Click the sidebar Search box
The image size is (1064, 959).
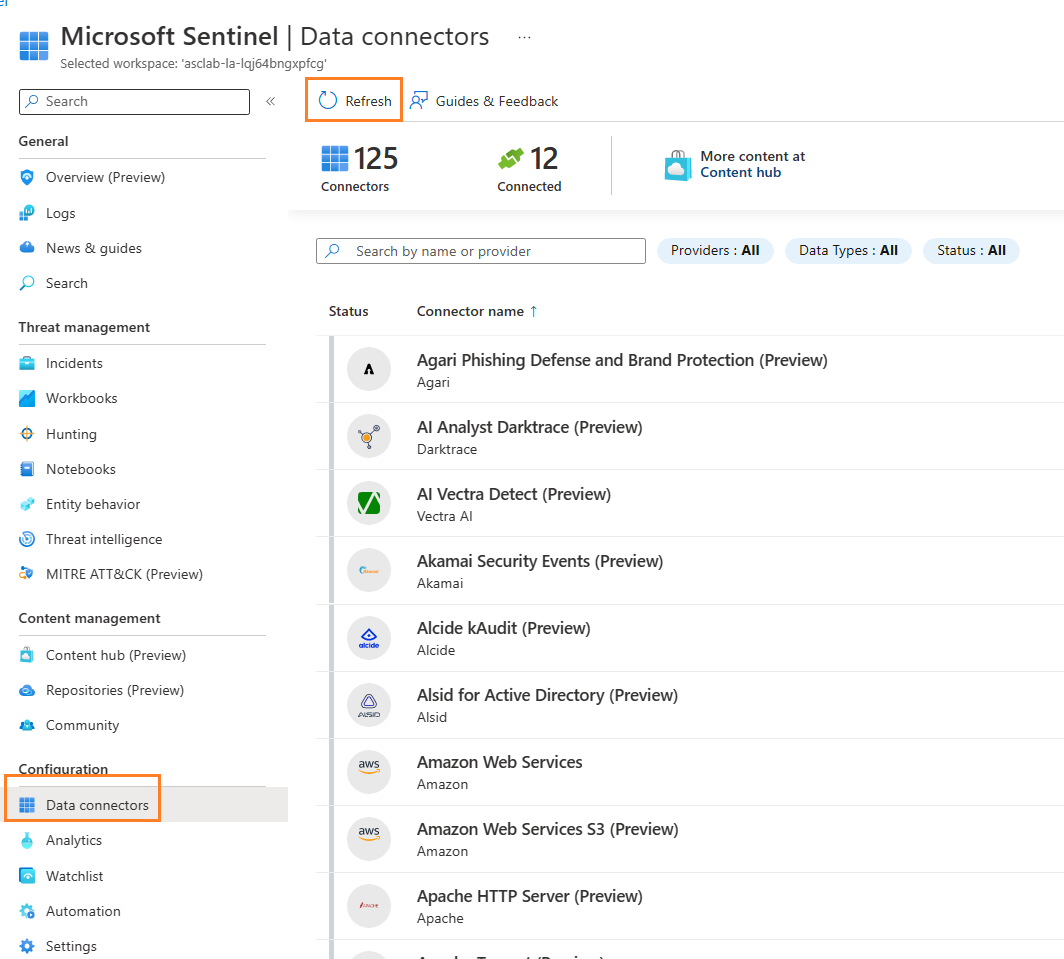click(x=140, y=101)
